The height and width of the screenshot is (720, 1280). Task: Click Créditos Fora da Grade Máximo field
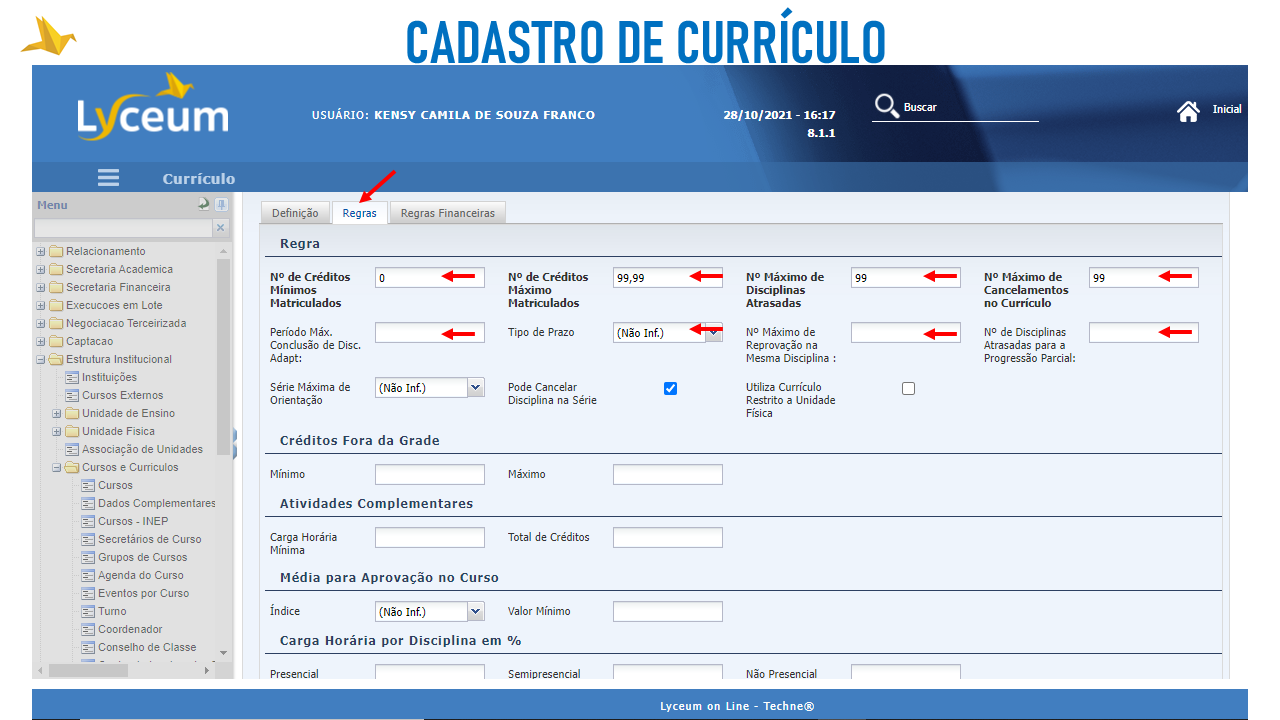point(668,474)
